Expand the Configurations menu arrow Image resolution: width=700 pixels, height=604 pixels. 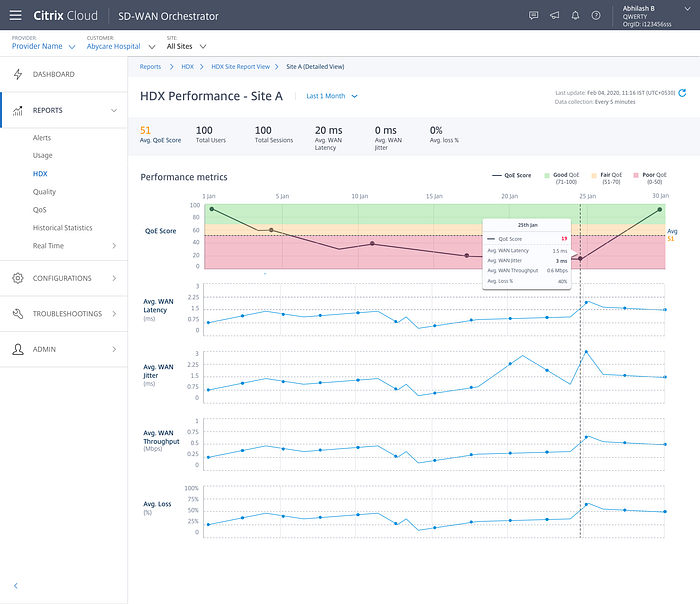click(x=114, y=278)
